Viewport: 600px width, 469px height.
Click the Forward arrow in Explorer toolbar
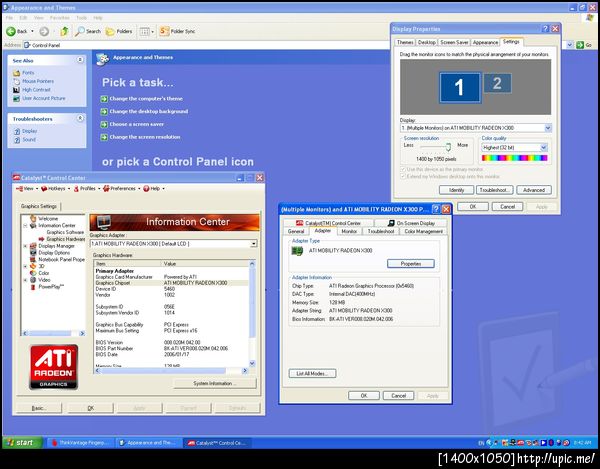click(44, 31)
